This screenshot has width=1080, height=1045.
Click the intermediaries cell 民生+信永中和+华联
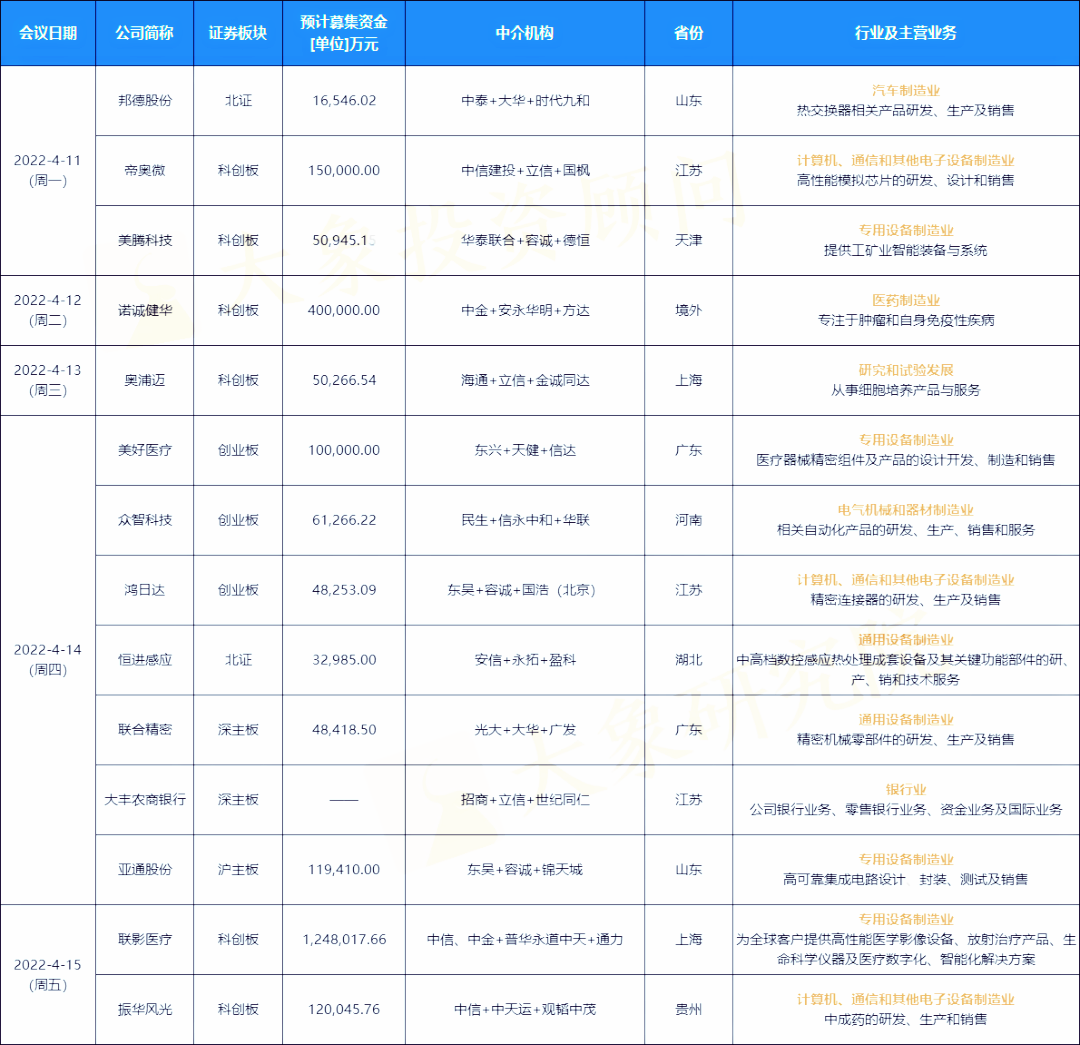525,520
